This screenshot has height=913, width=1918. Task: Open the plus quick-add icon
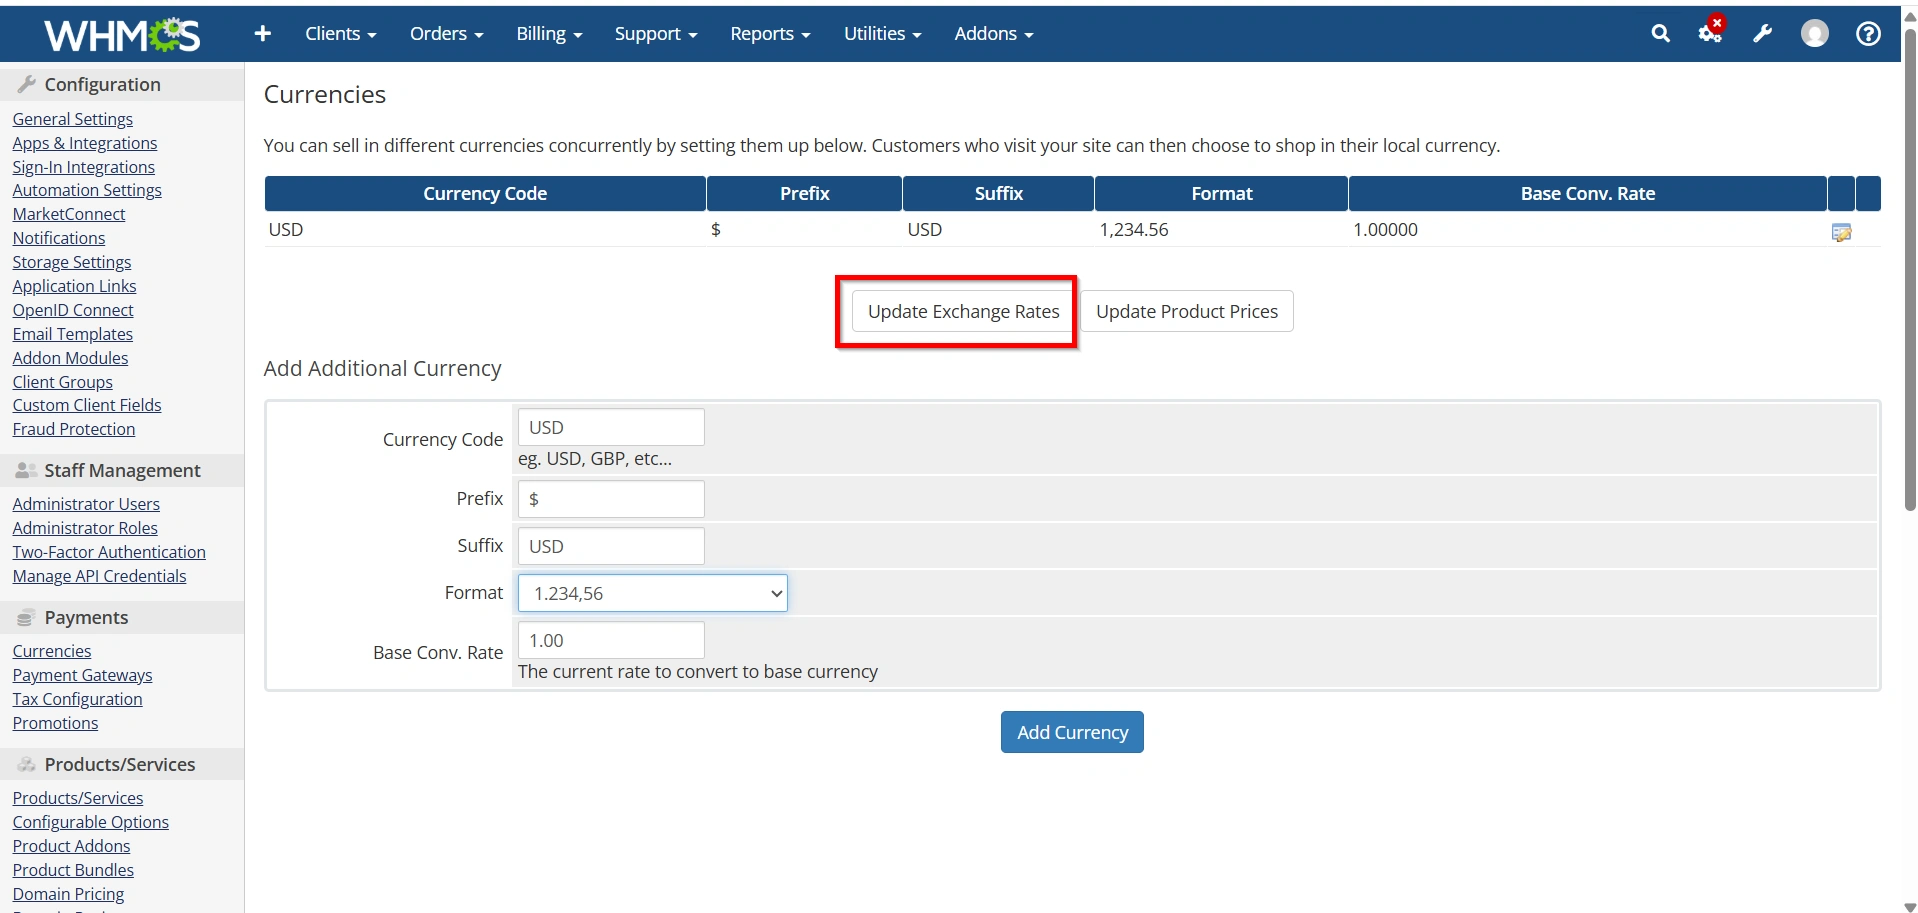(263, 34)
